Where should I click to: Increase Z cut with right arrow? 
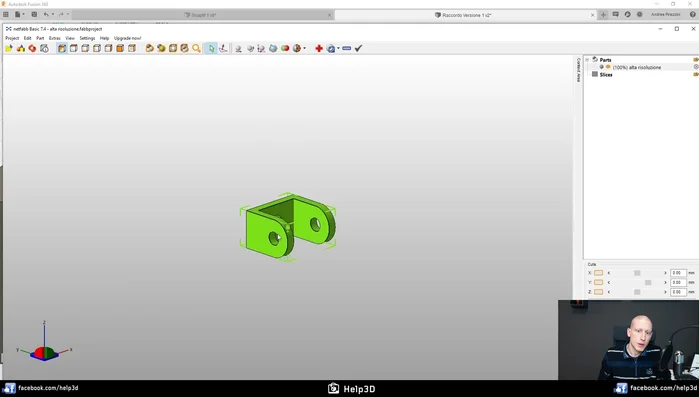coord(666,292)
